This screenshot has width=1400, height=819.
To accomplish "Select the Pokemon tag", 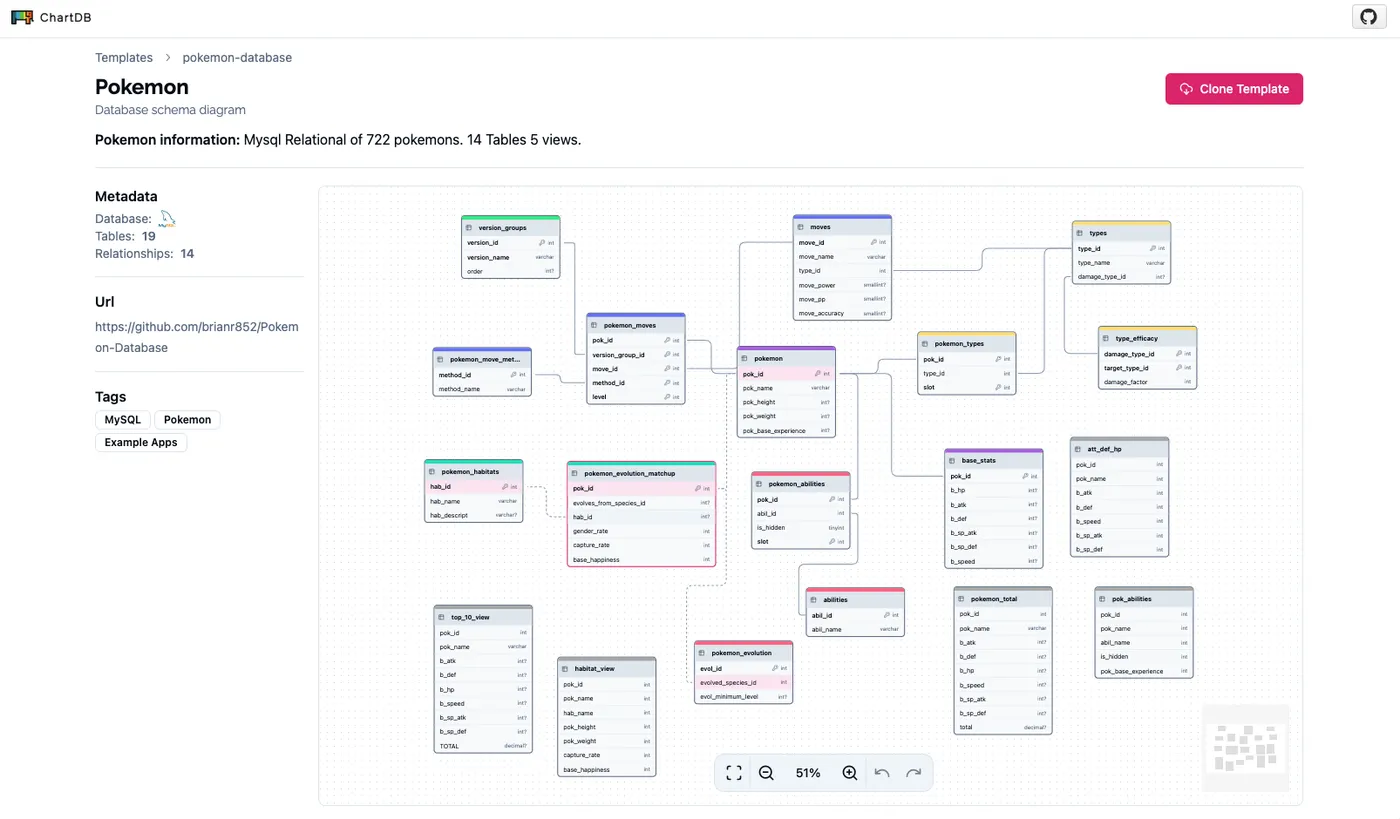I will point(187,420).
